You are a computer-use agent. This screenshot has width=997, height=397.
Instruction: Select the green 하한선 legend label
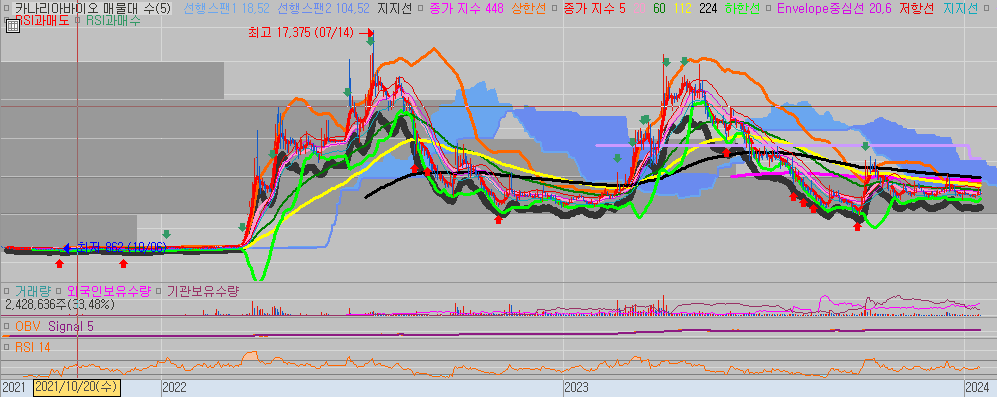(741, 9)
